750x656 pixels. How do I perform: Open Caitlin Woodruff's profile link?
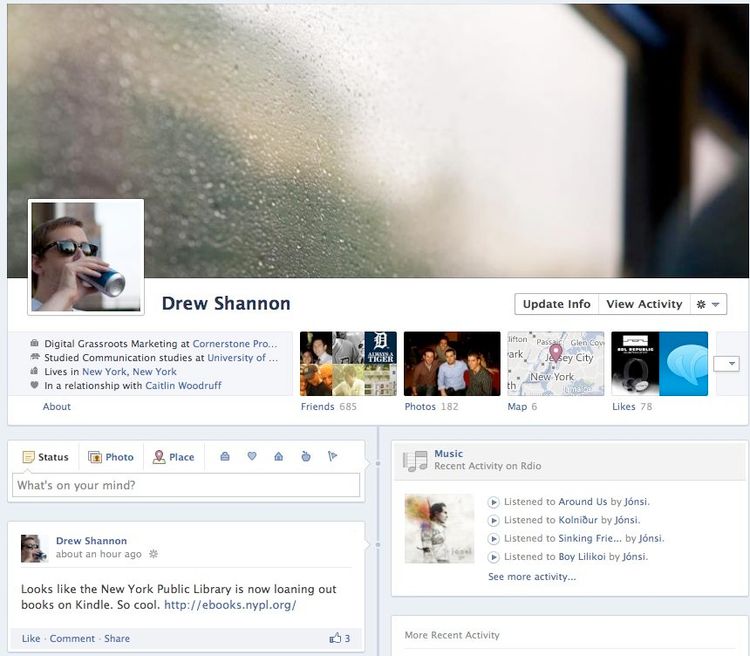point(183,385)
